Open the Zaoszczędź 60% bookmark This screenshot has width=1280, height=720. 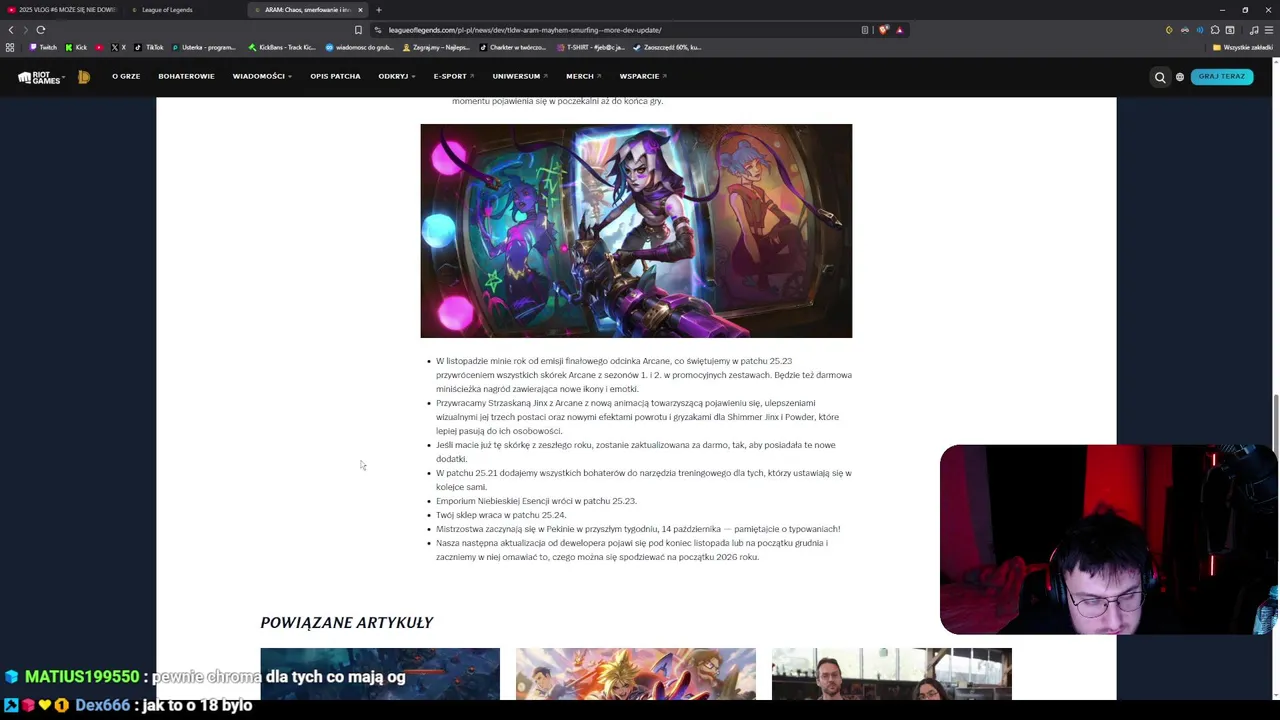click(667, 47)
